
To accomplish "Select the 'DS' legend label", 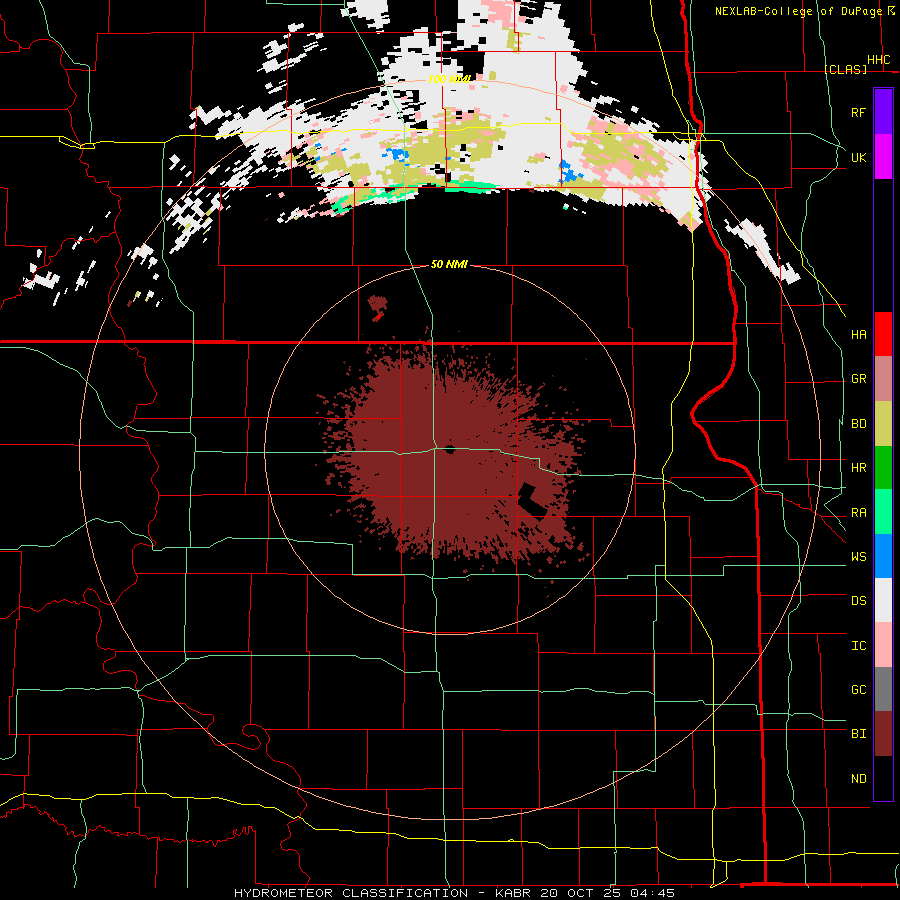I will (x=858, y=601).
